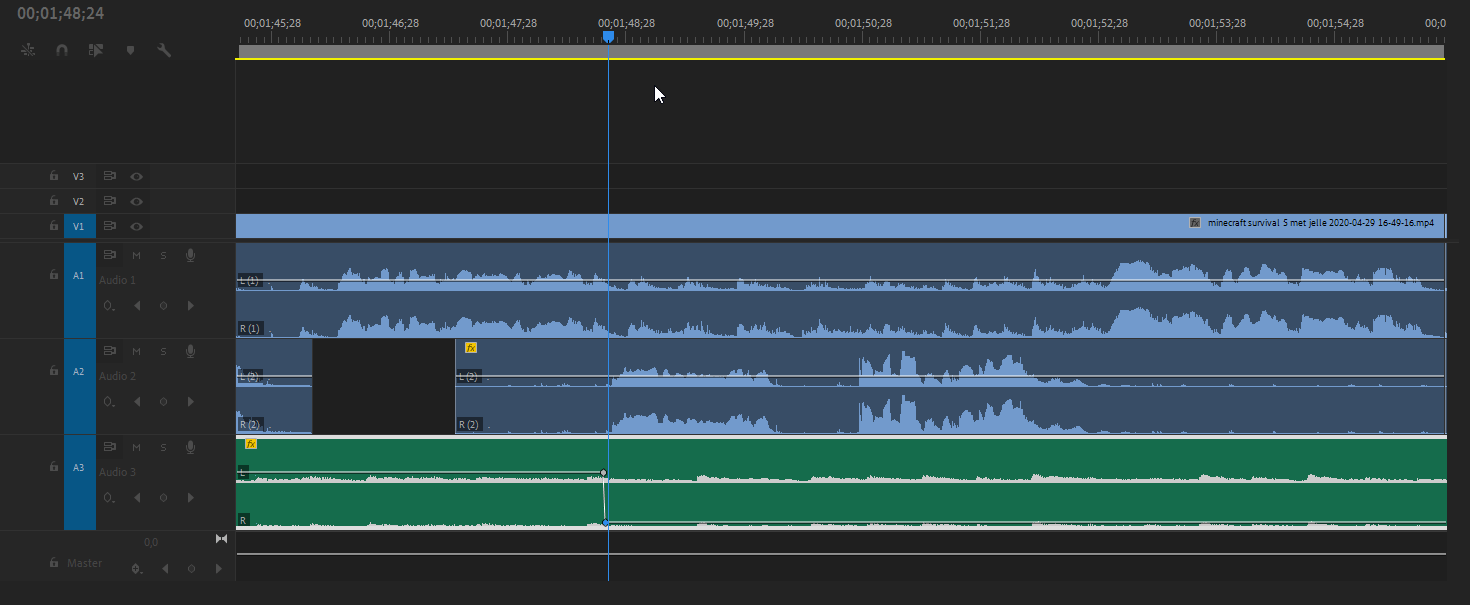Enable voice-over record on Audio 1
This screenshot has width=1470, height=605.
190,256
